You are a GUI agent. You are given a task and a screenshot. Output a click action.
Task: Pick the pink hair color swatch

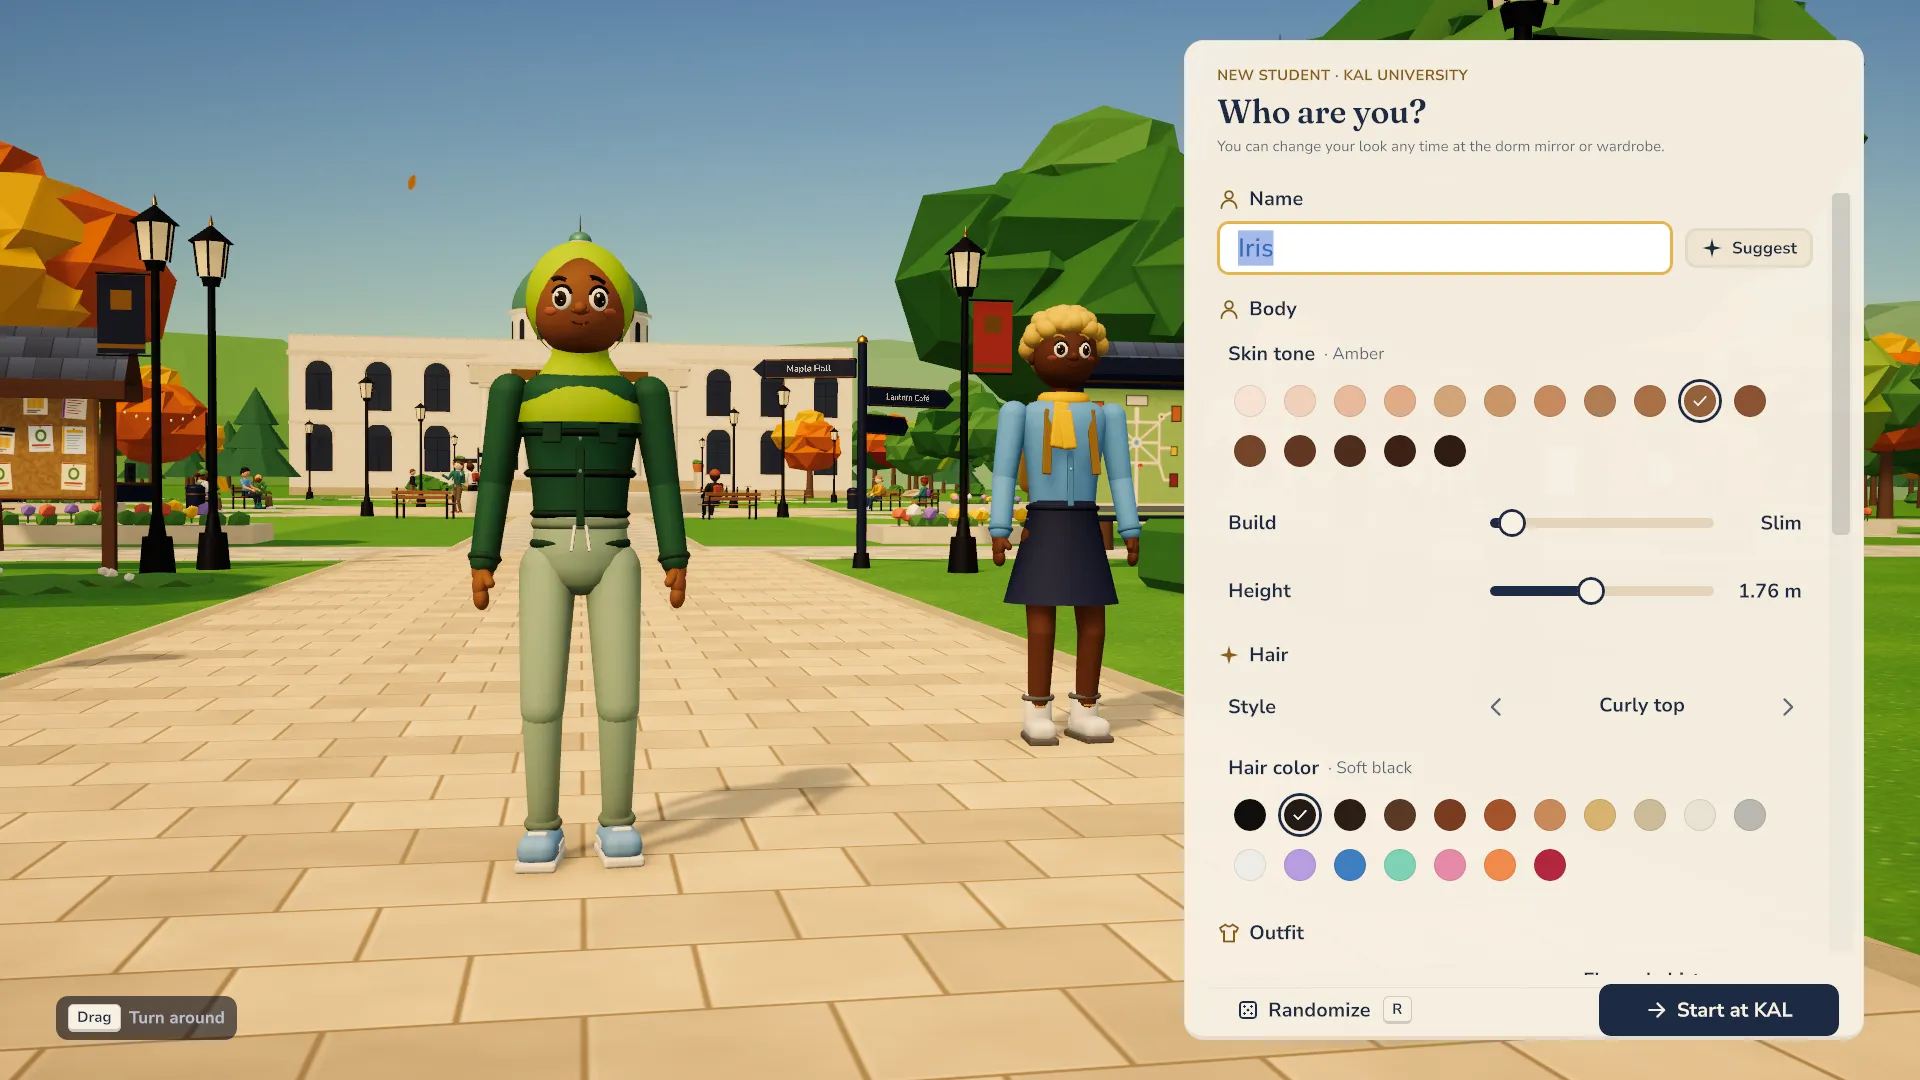tap(1449, 865)
